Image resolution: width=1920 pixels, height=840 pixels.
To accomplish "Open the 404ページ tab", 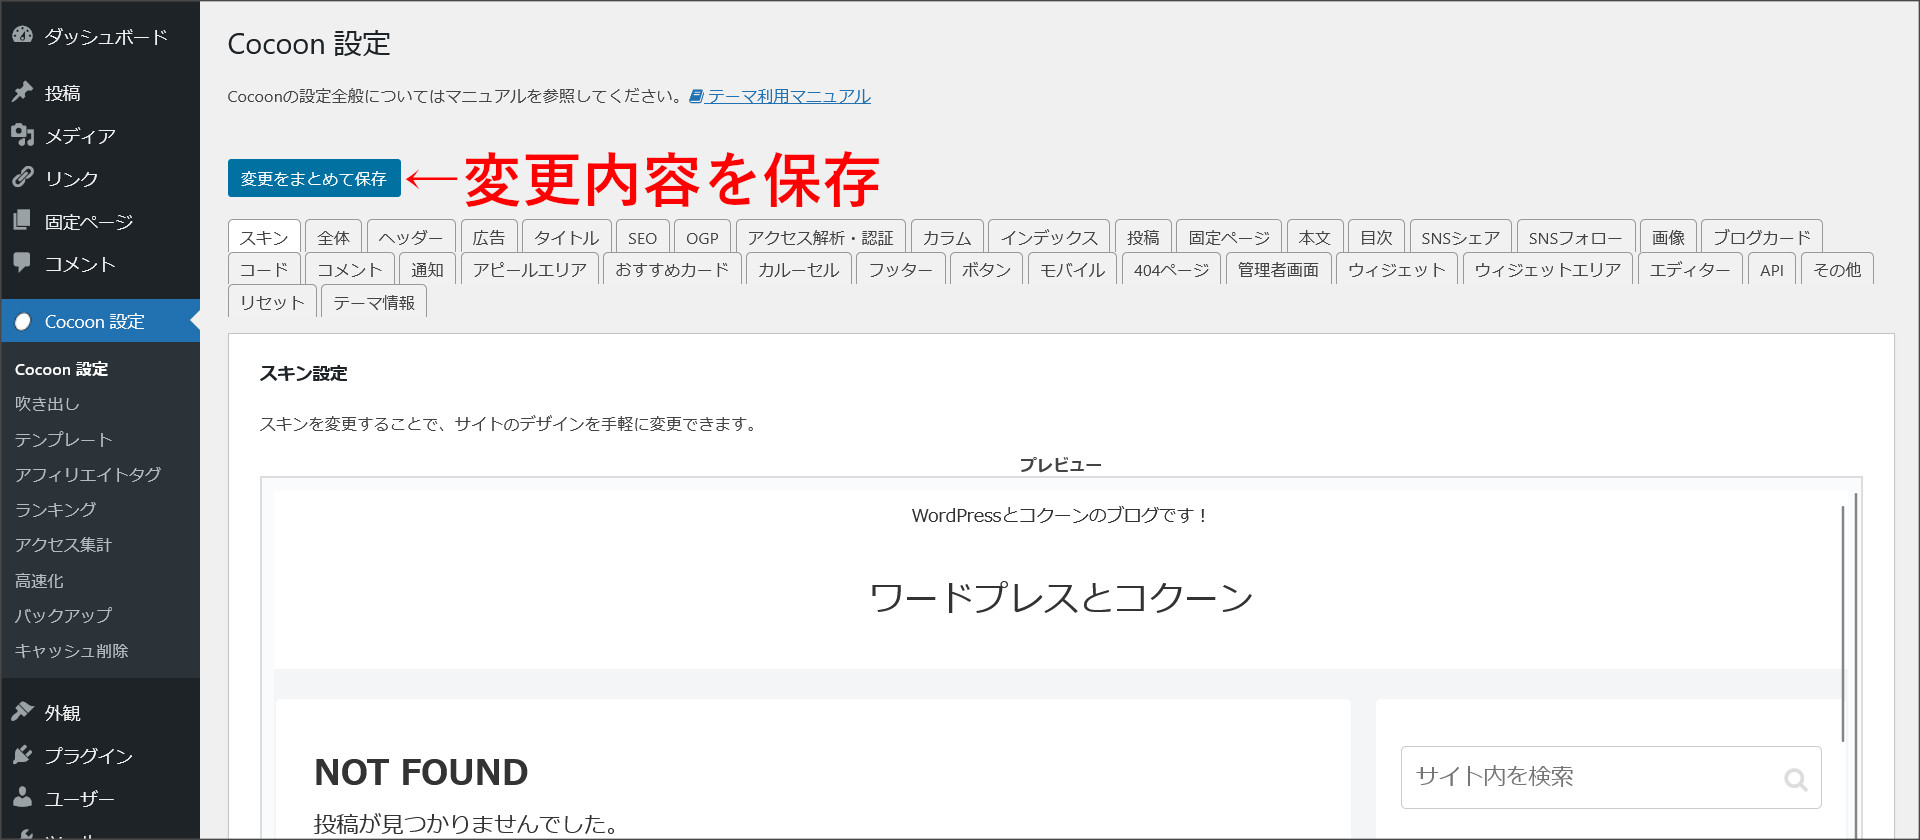I will [x=1171, y=269].
